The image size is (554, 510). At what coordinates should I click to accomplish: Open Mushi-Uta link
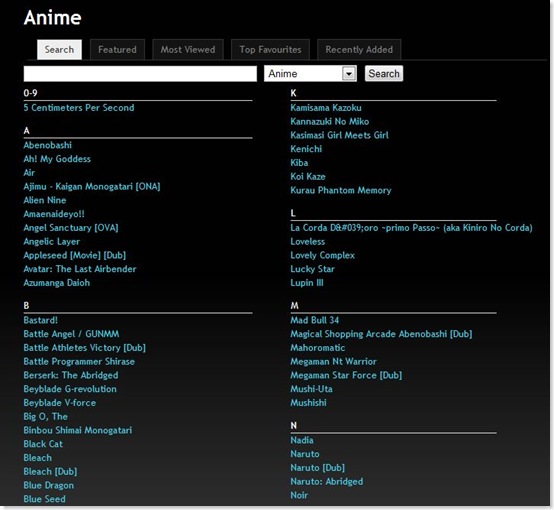pyautogui.click(x=312, y=389)
